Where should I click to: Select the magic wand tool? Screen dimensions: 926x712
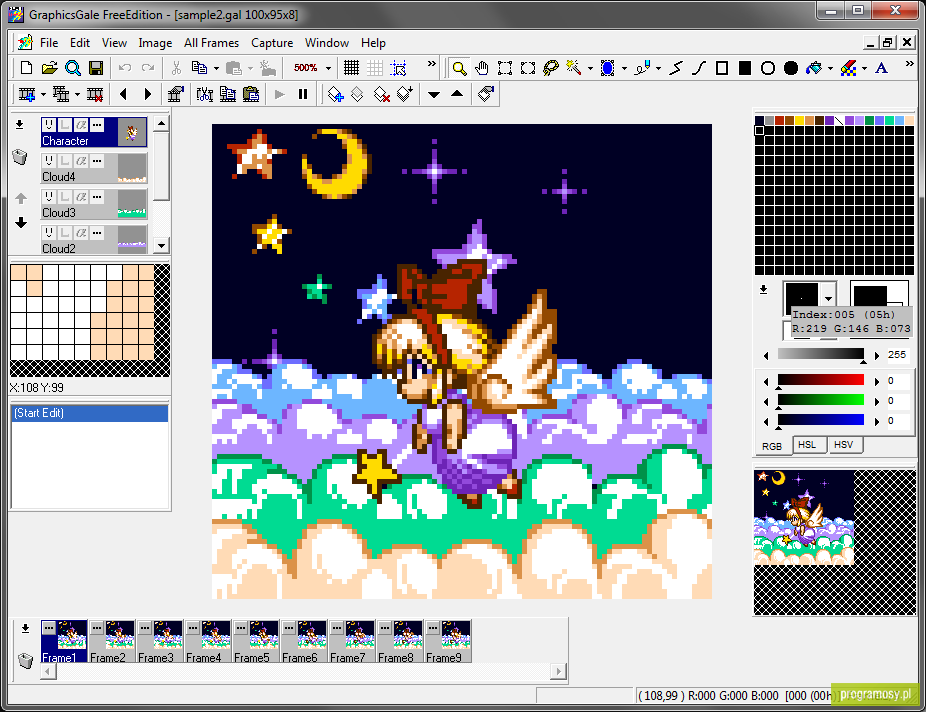(x=573, y=68)
